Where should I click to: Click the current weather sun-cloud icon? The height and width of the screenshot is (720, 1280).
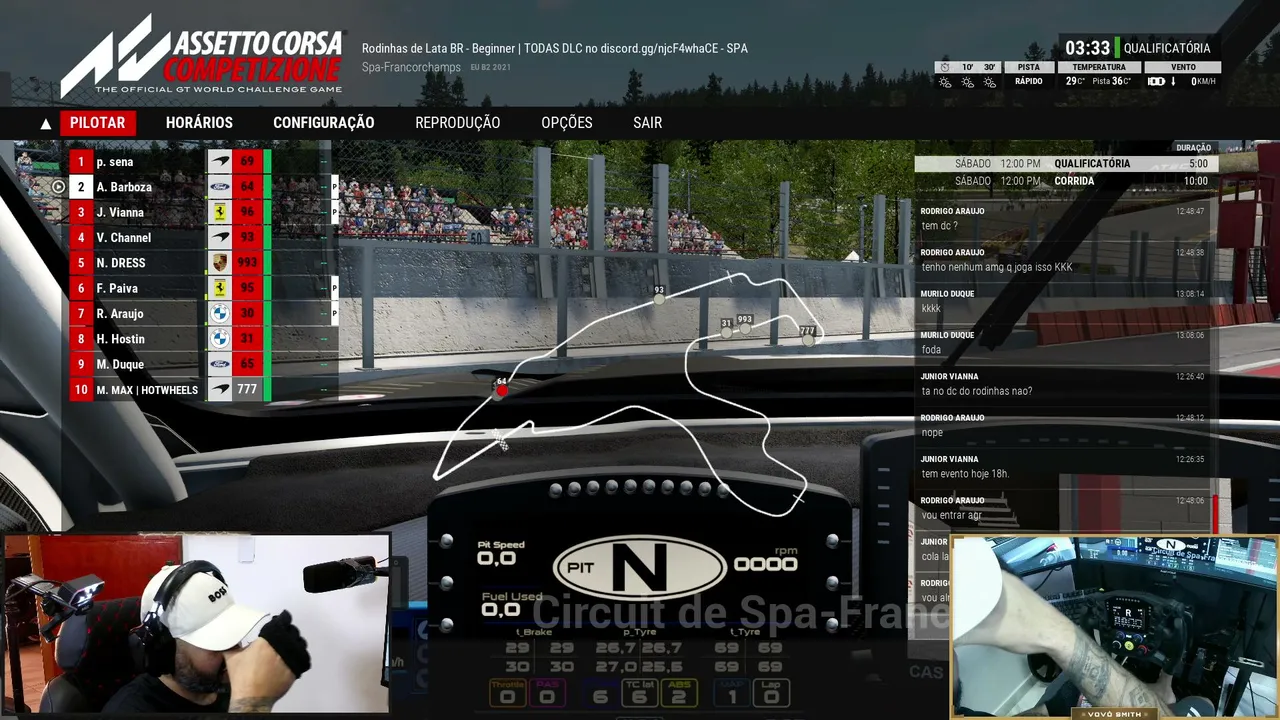tap(945, 82)
